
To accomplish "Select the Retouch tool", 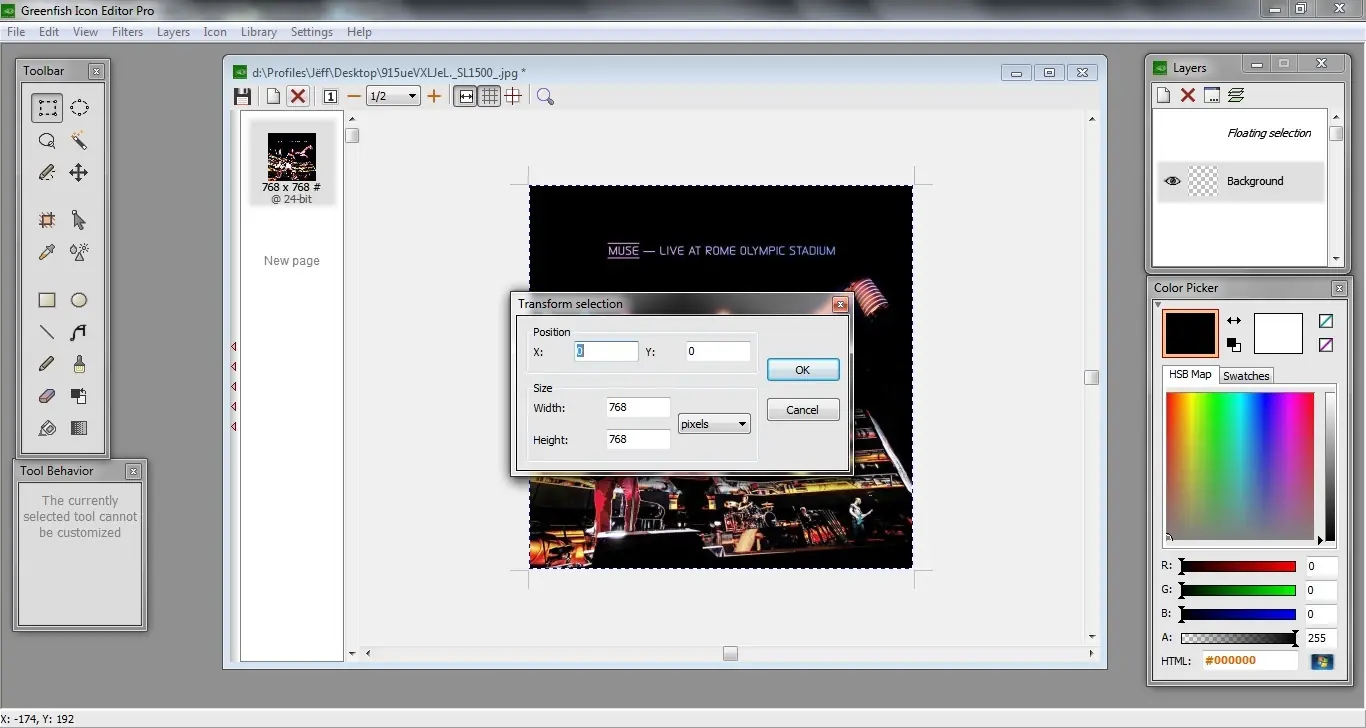I will pos(79,252).
